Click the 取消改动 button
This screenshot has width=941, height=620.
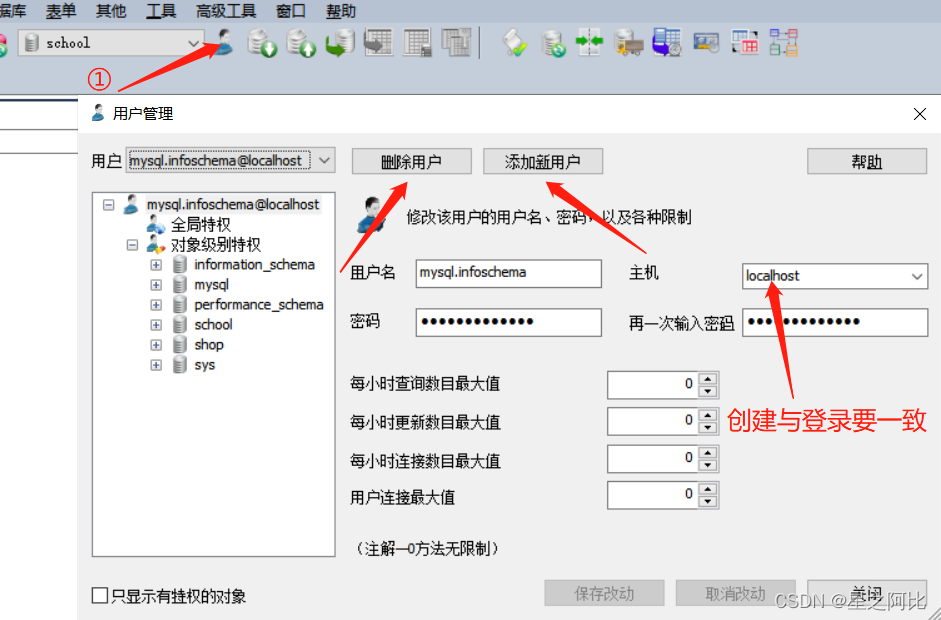[x=736, y=593]
